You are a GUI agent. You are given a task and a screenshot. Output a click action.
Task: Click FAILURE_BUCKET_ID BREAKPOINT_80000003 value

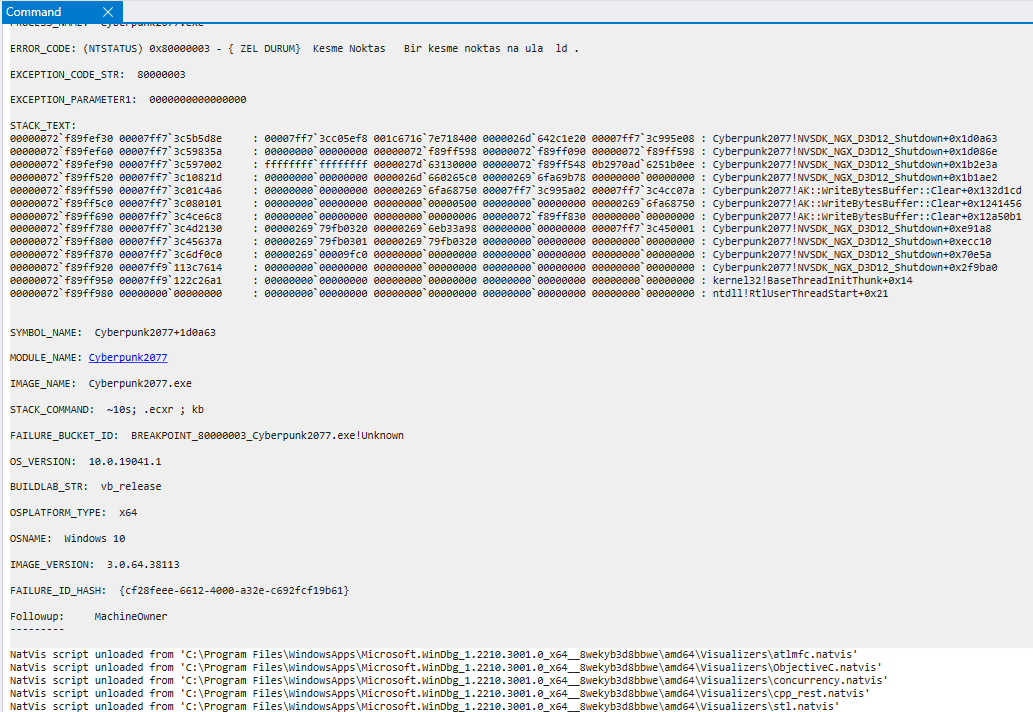267,435
